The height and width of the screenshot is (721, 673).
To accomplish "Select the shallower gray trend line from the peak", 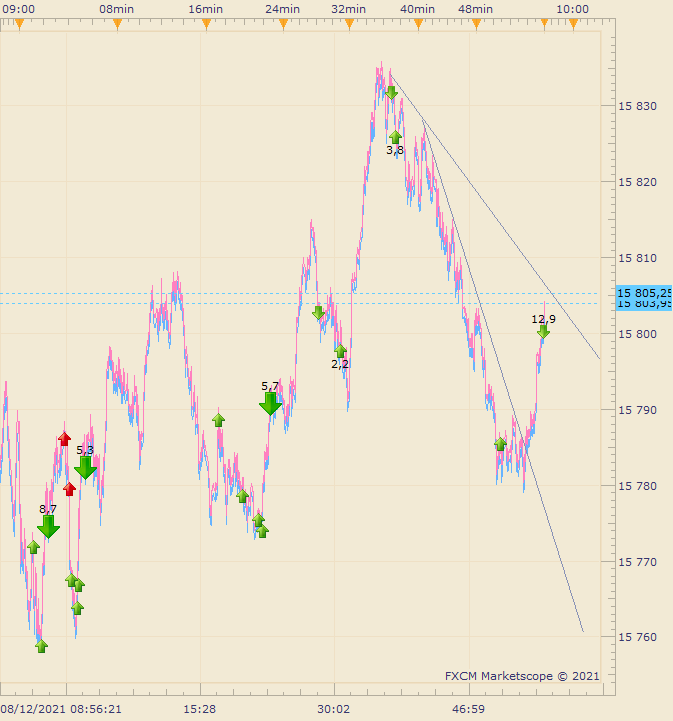I will 495,216.
